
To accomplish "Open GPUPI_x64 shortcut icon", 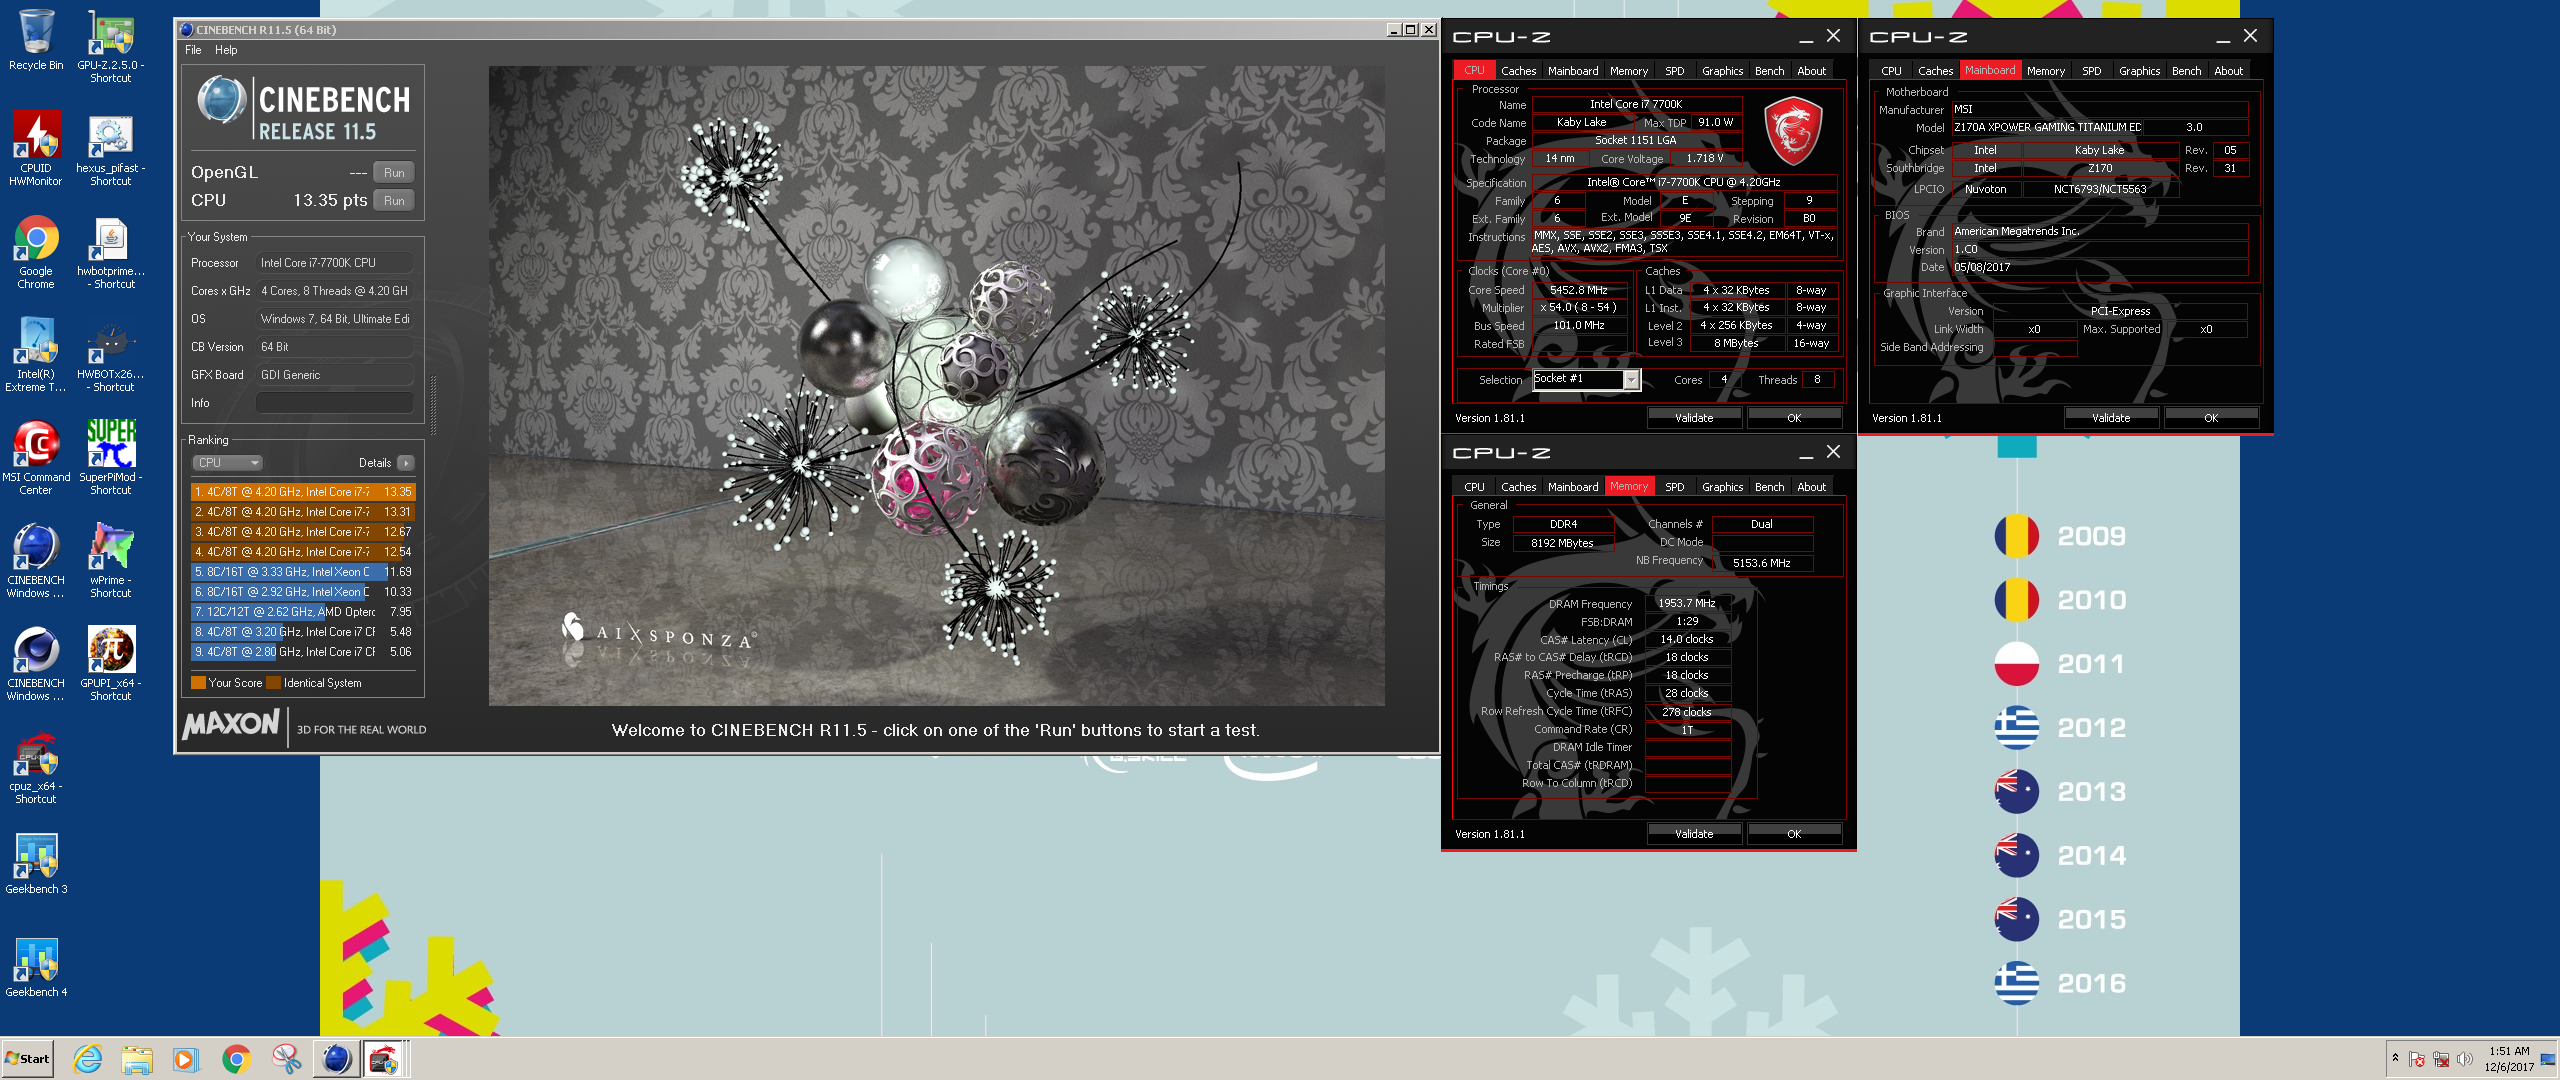I will (x=110, y=665).
